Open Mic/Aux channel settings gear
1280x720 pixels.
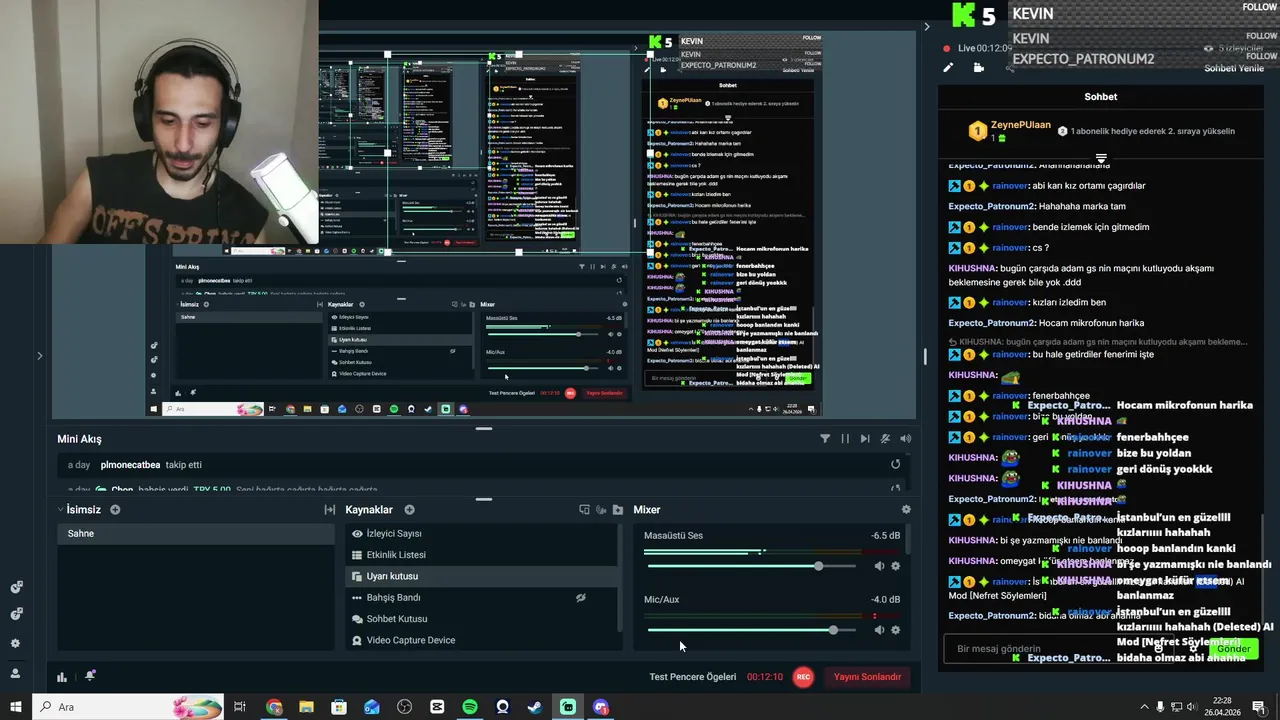click(x=895, y=630)
